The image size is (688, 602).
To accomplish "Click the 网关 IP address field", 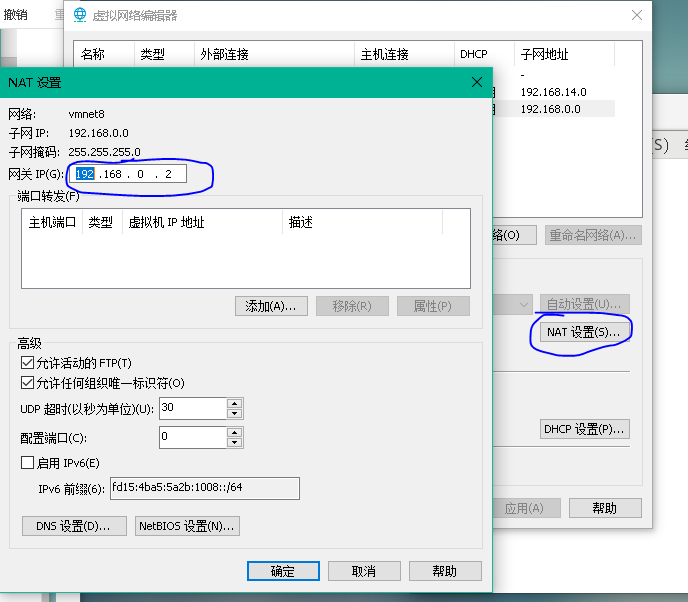I will (x=128, y=174).
